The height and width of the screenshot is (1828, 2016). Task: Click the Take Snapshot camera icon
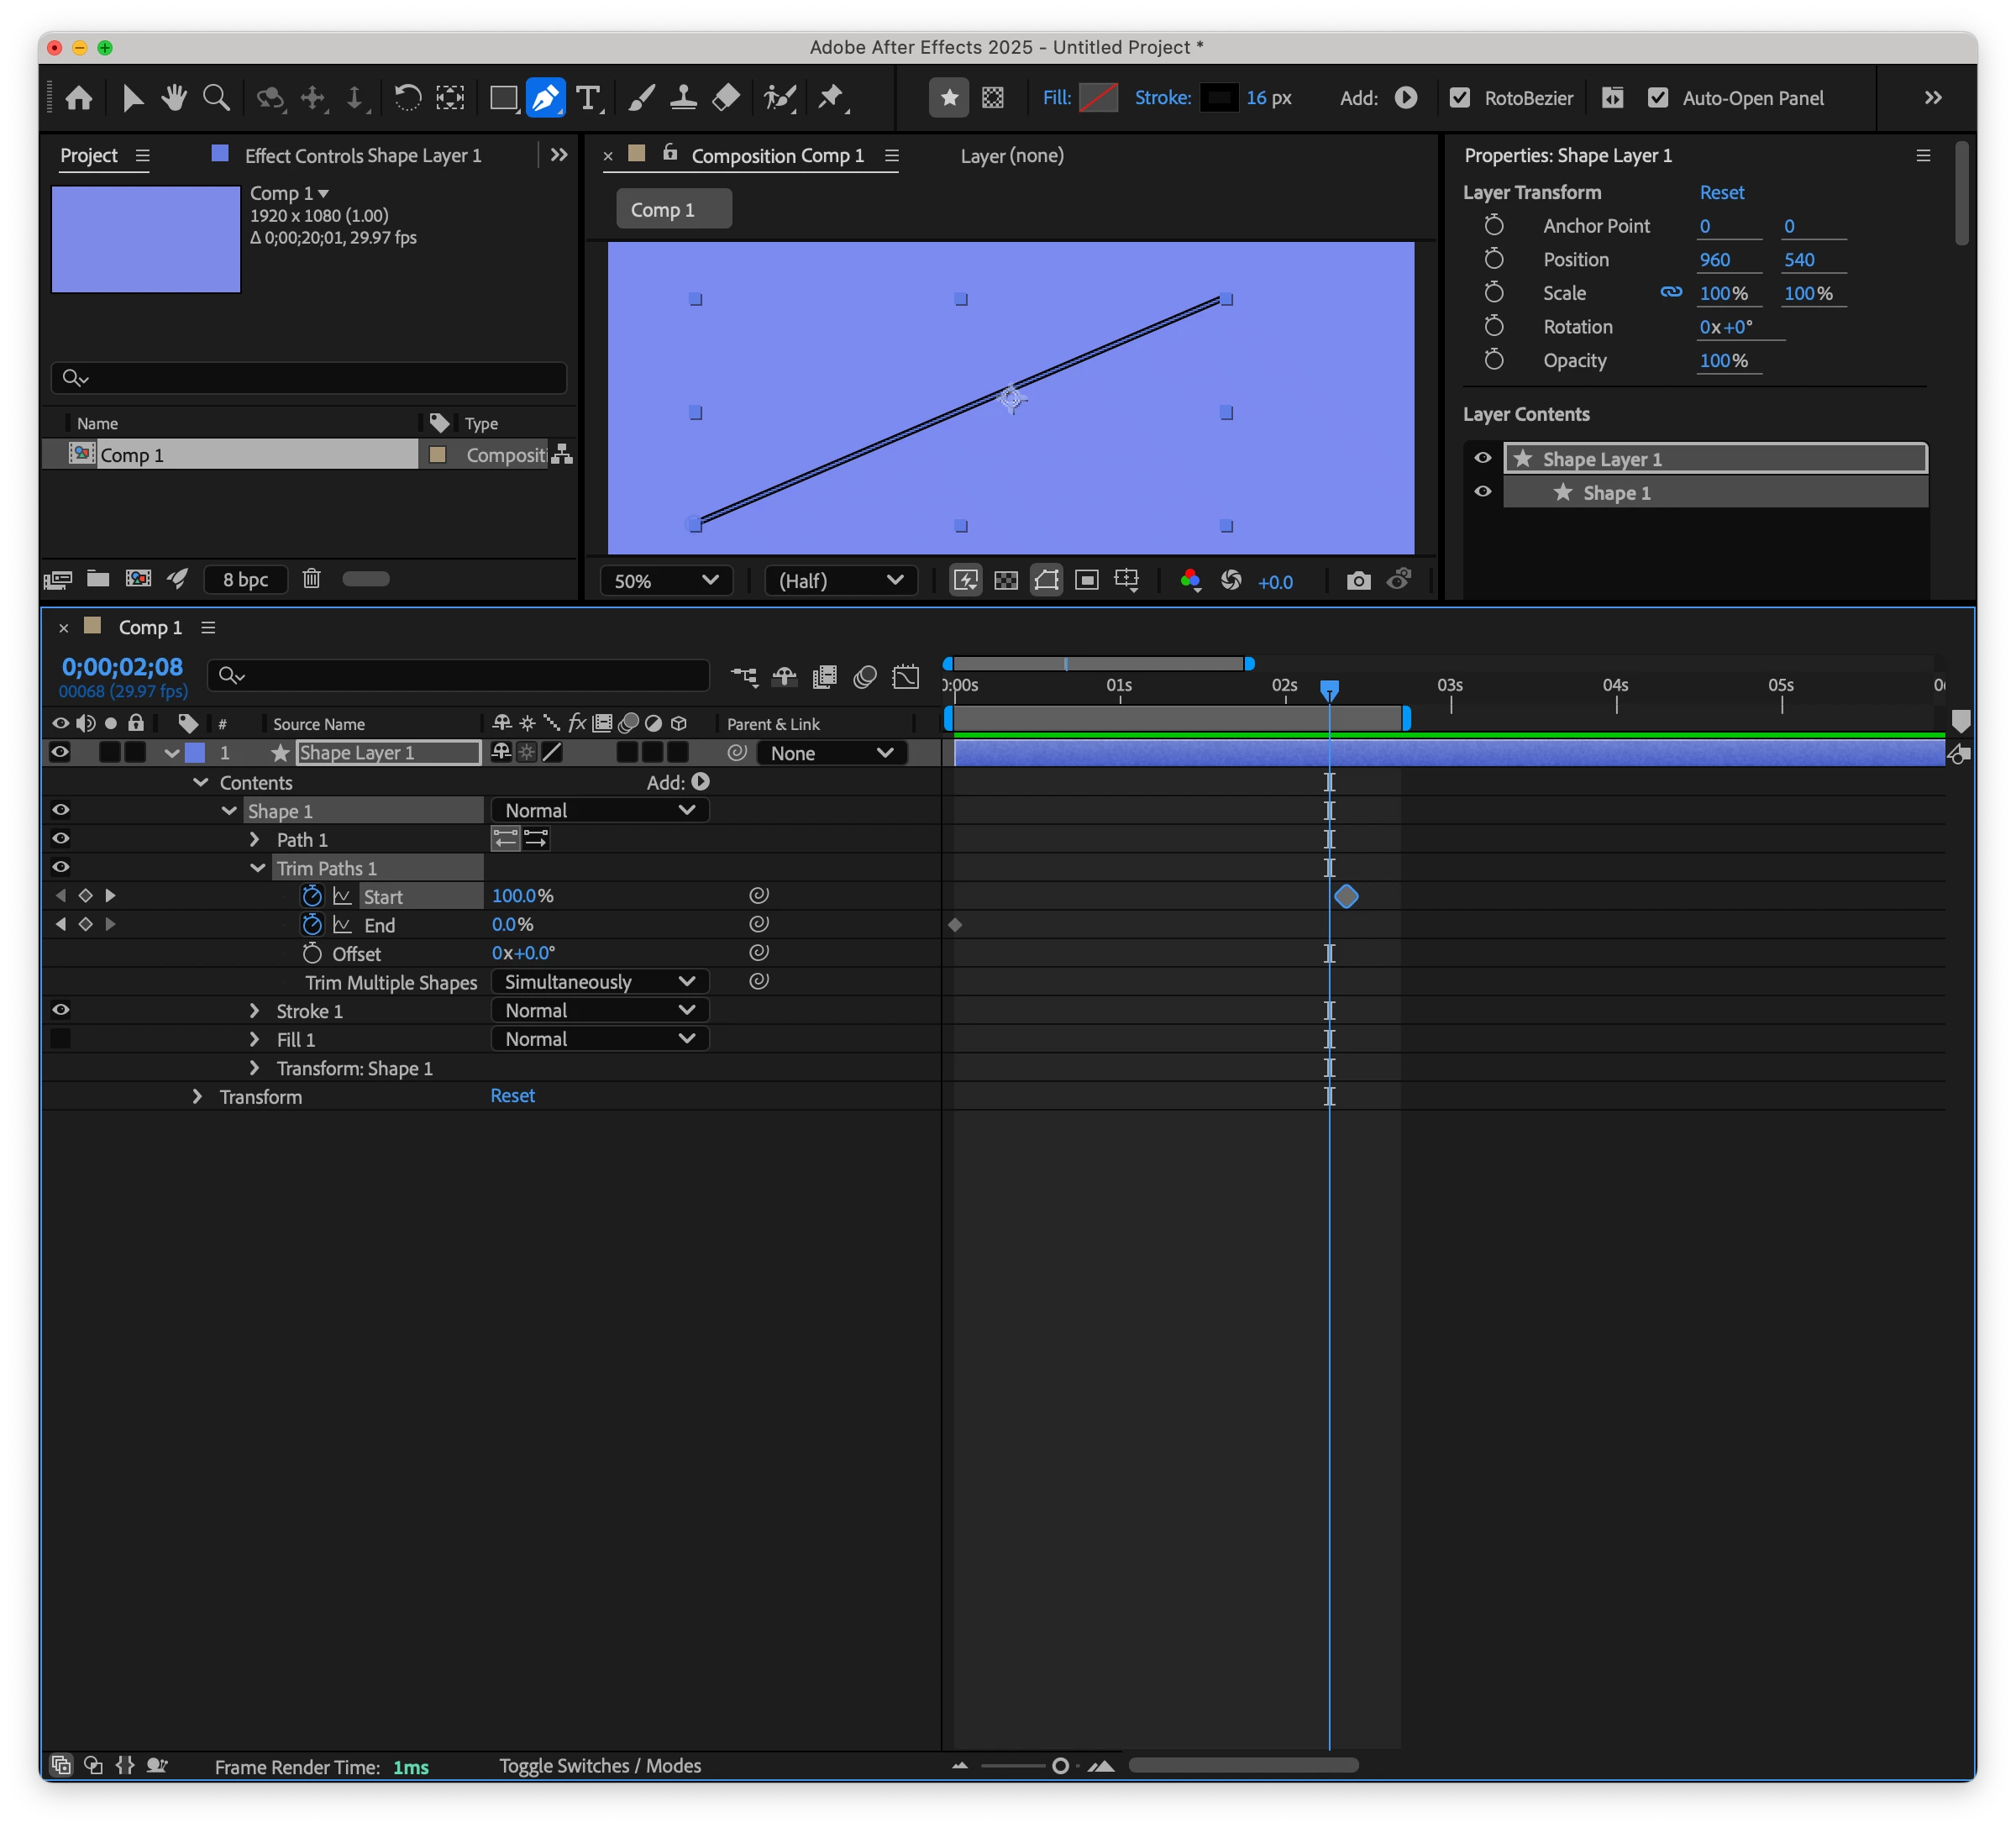coord(1358,581)
